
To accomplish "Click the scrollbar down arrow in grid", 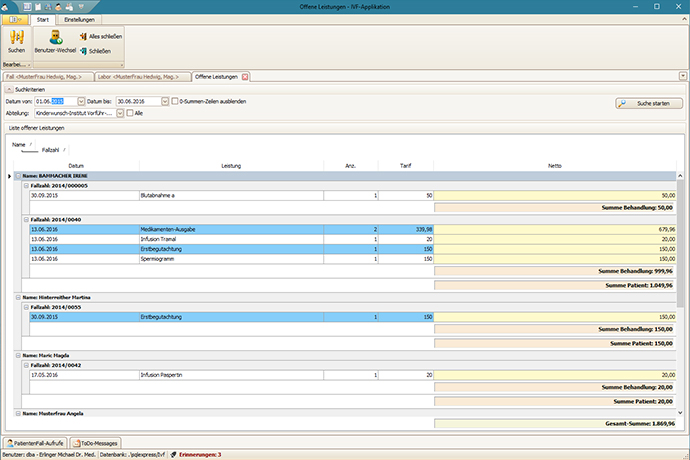I will [x=680, y=413].
